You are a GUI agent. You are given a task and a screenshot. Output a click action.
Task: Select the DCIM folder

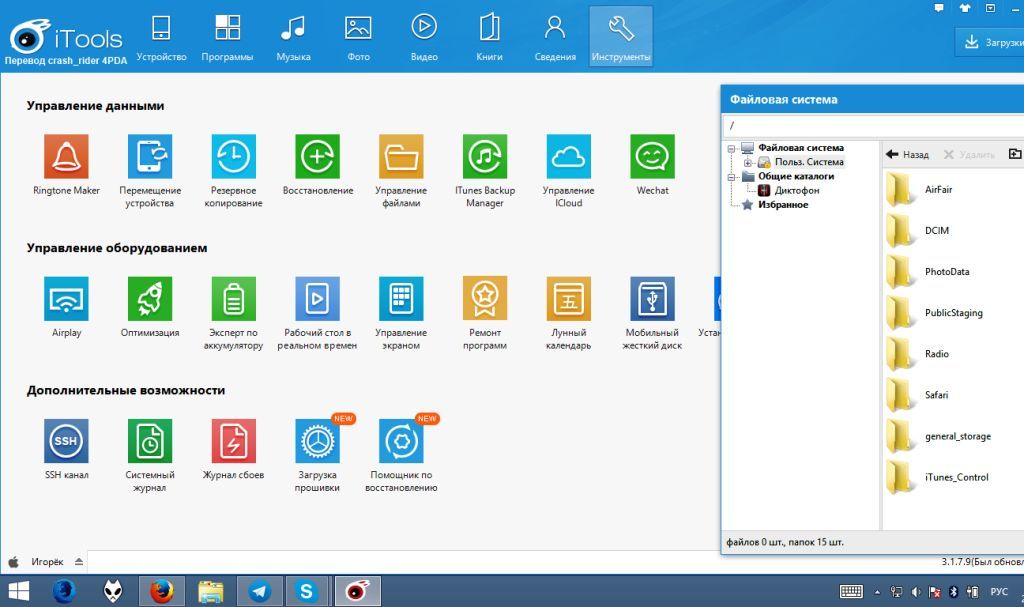(x=936, y=231)
